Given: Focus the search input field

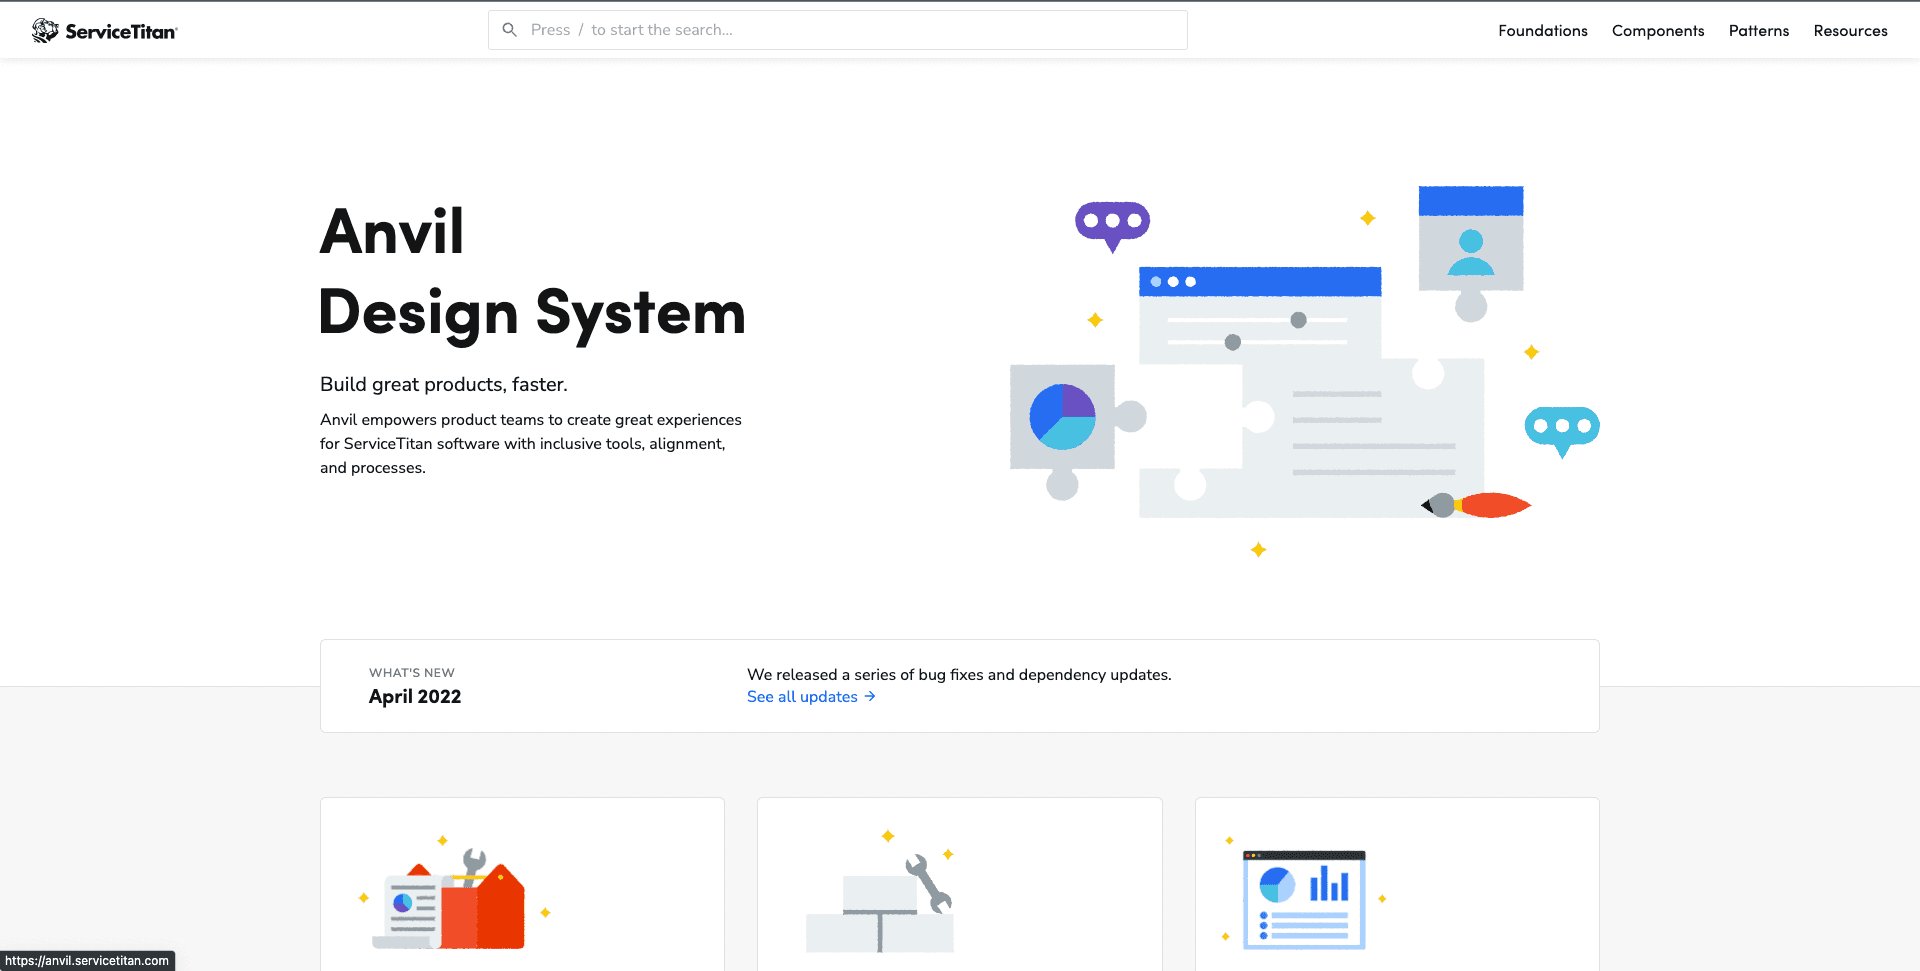Looking at the screenshot, I should pyautogui.click(x=838, y=30).
